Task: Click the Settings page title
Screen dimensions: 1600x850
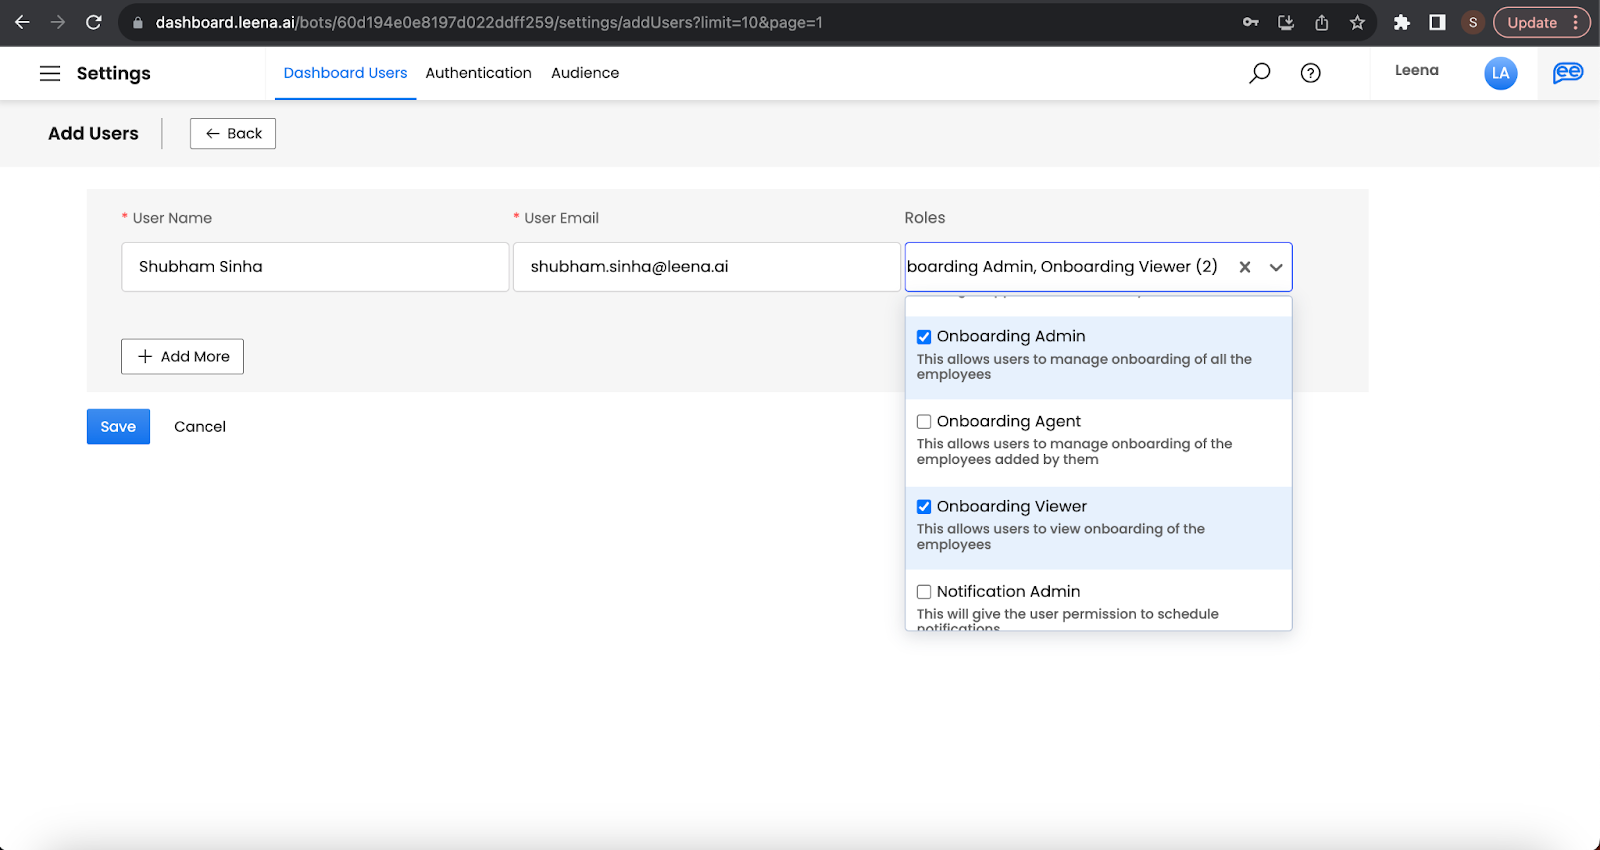Action: pos(113,73)
